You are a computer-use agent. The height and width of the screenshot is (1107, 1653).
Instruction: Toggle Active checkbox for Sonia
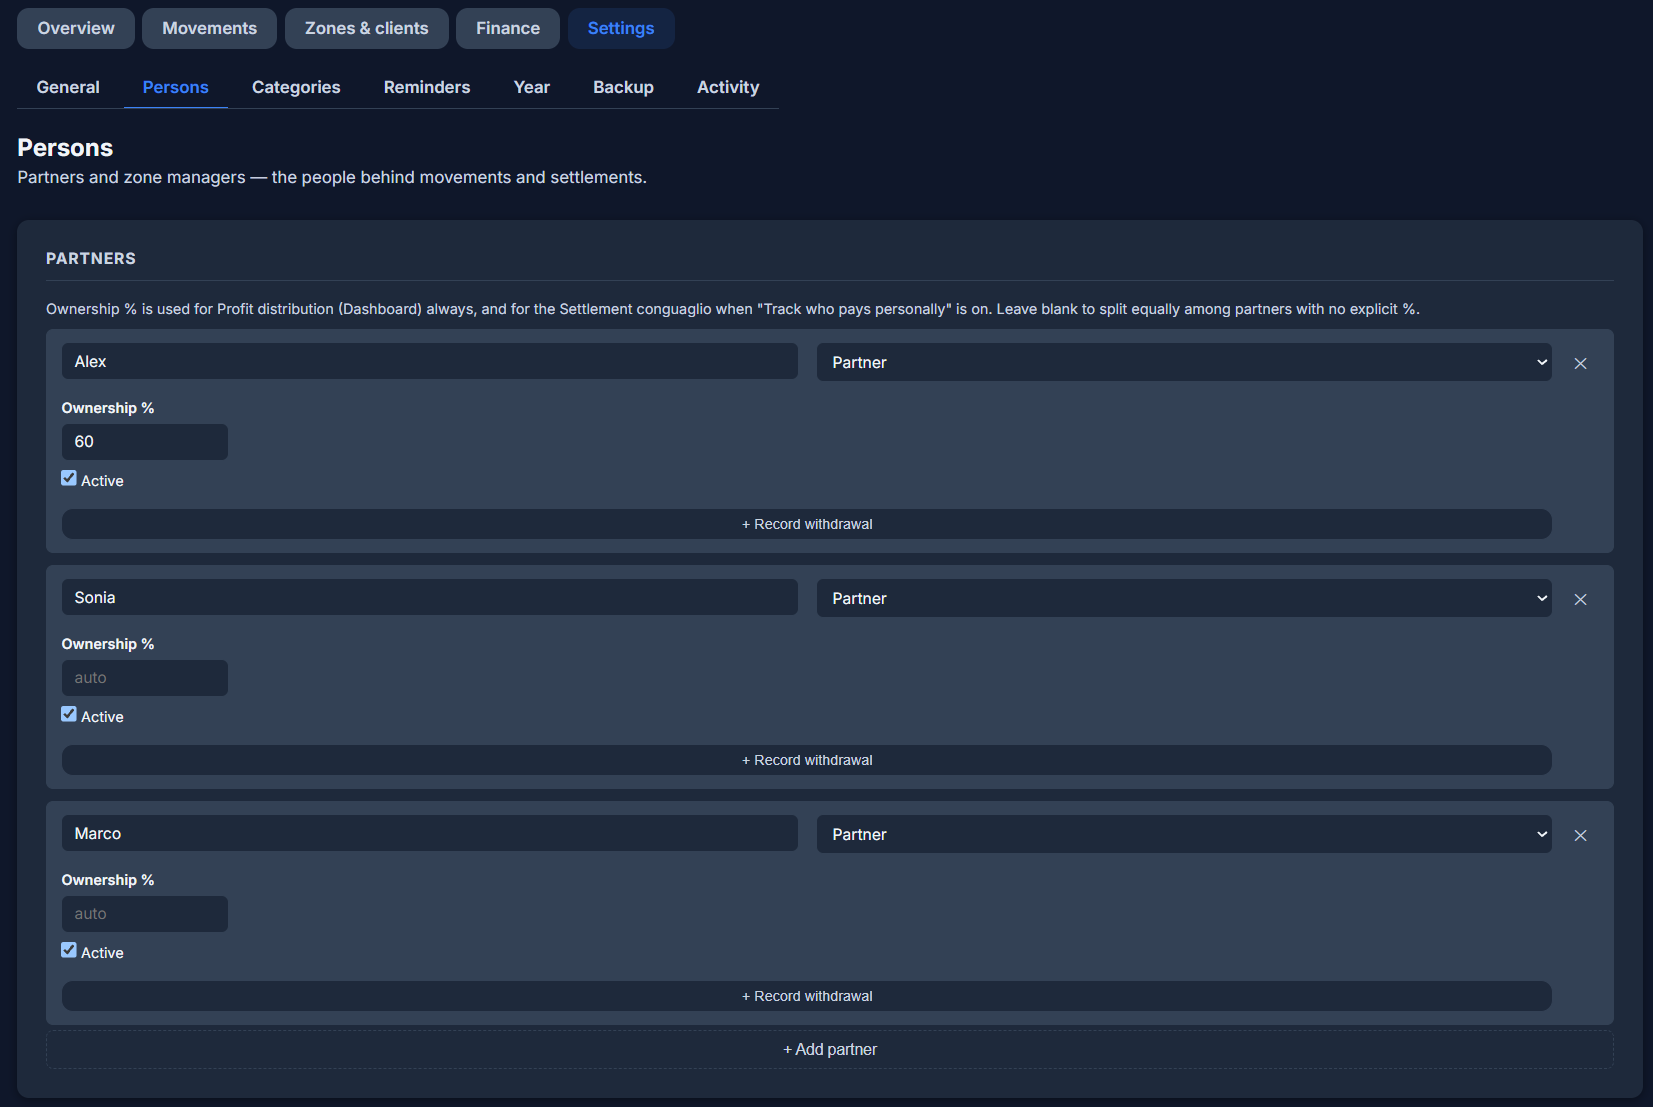[x=69, y=714]
